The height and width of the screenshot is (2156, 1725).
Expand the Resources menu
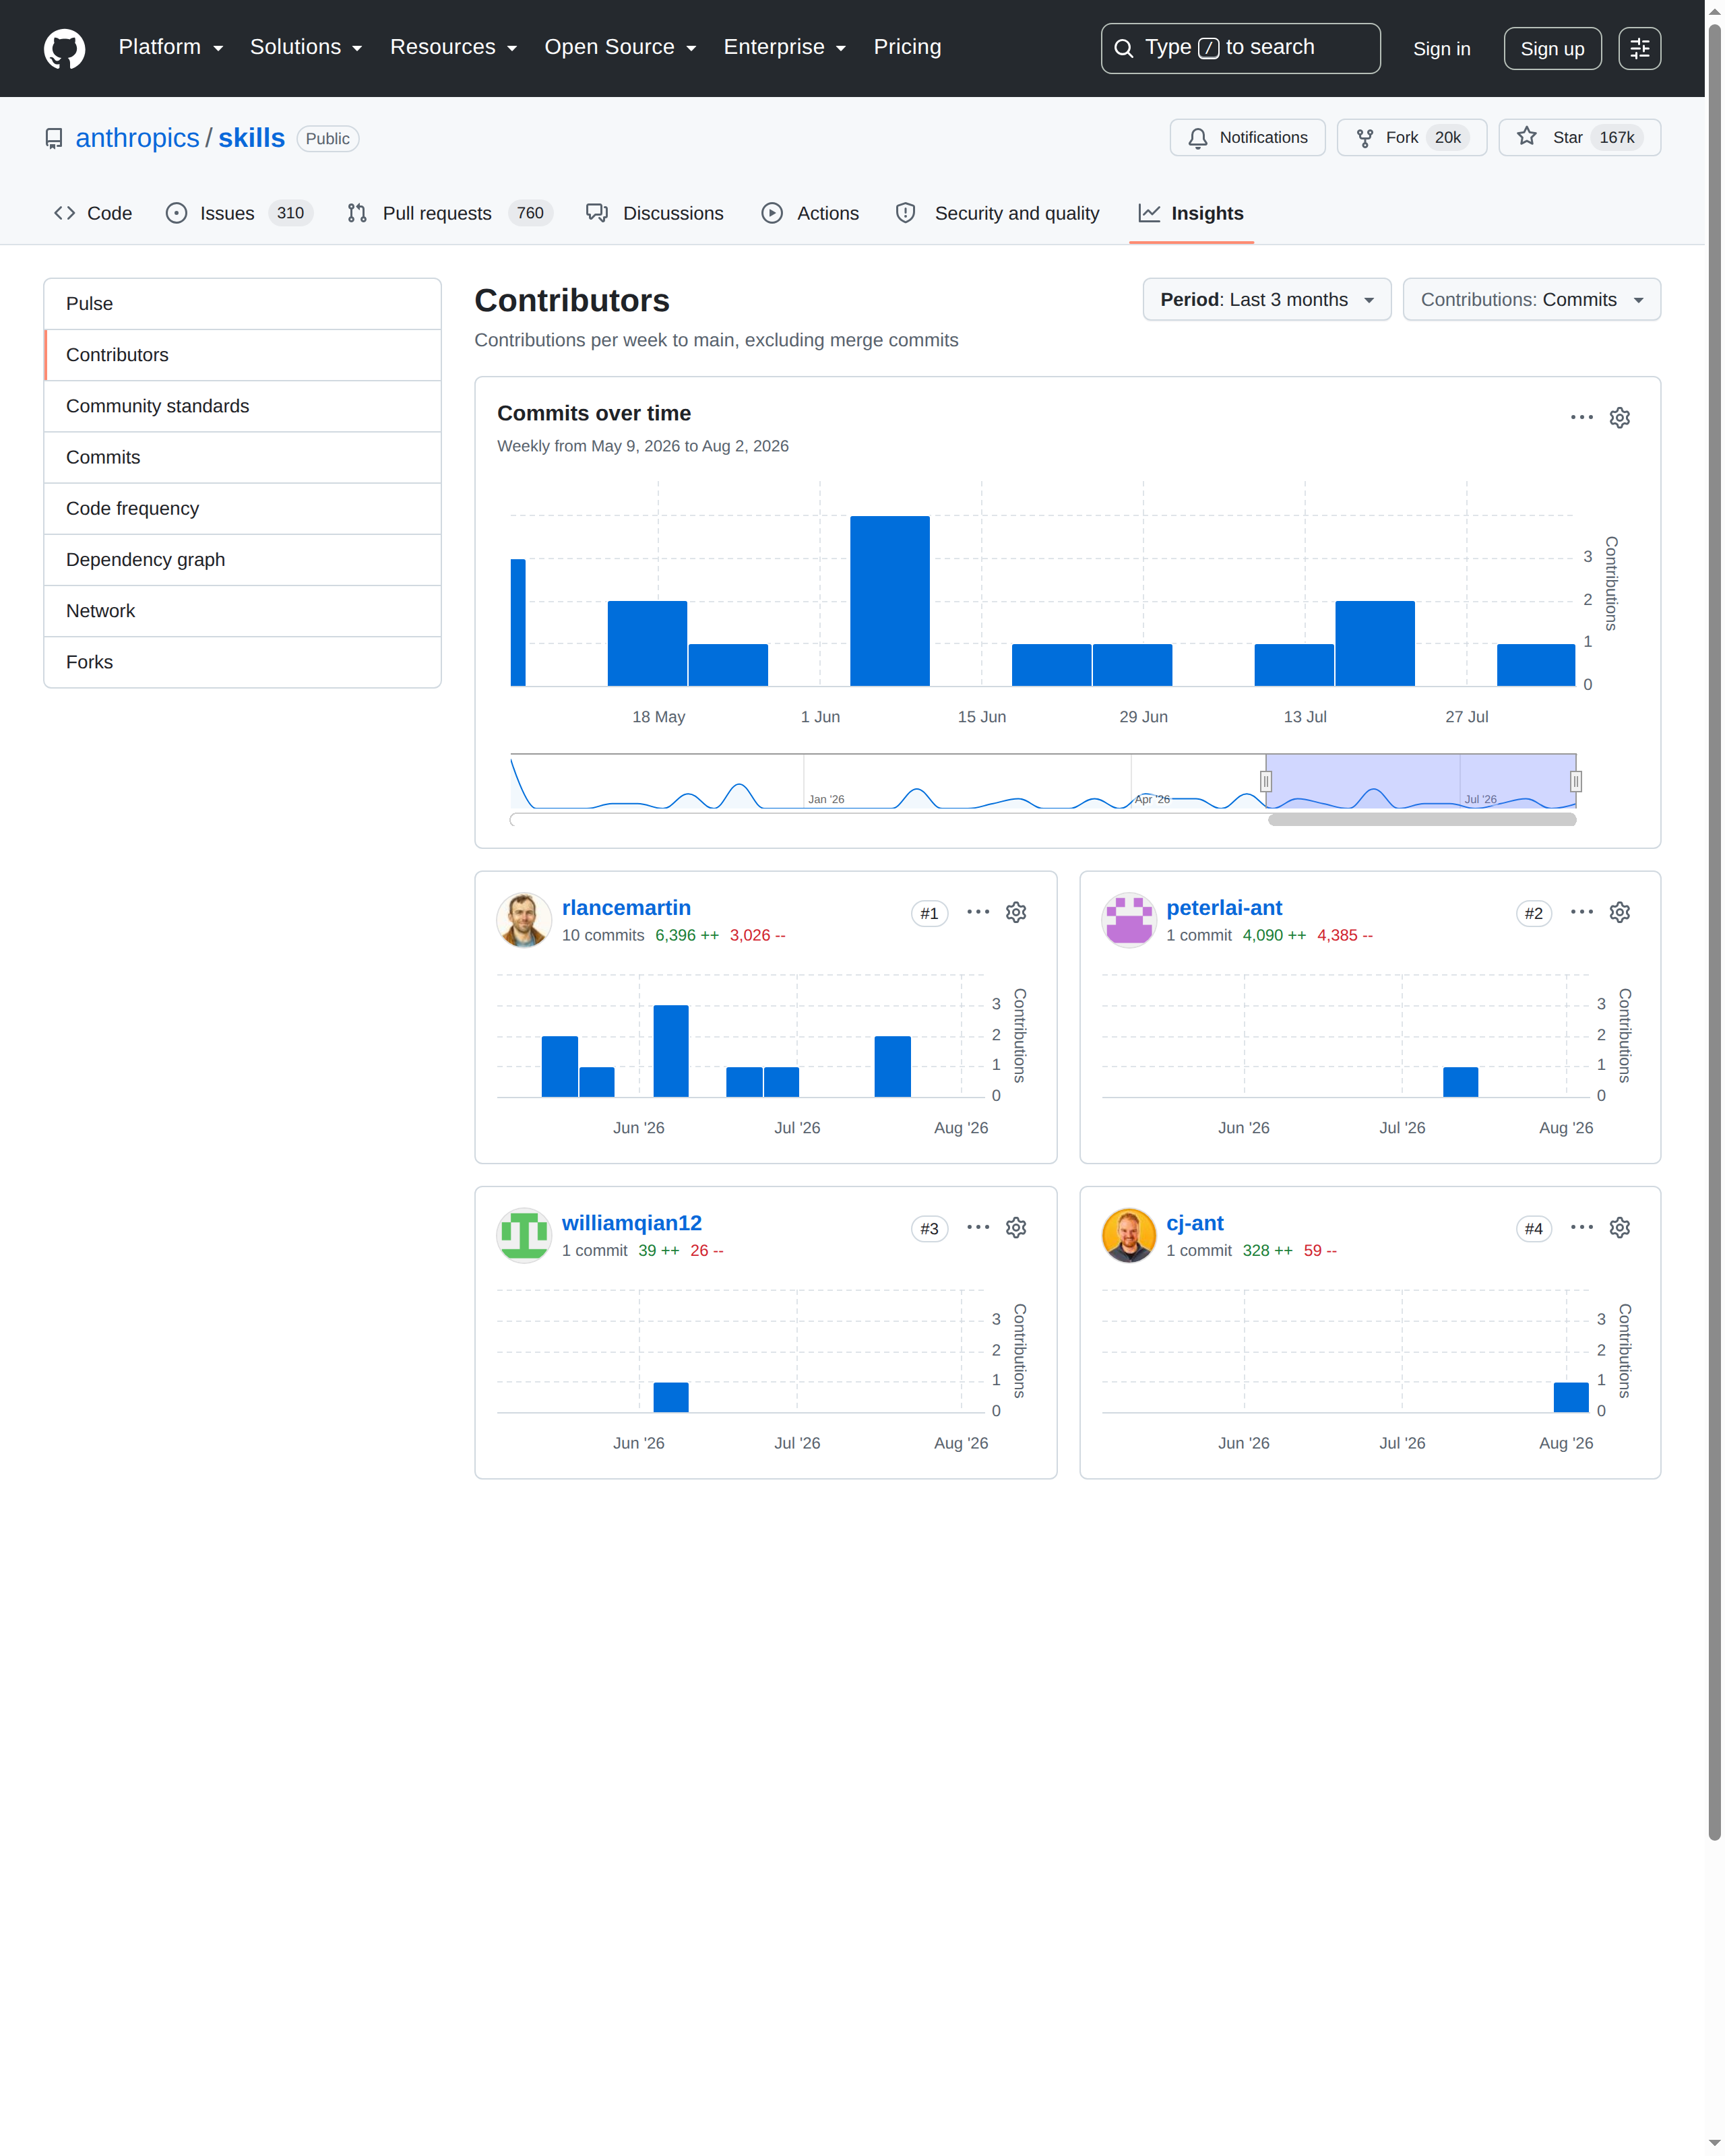point(453,47)
